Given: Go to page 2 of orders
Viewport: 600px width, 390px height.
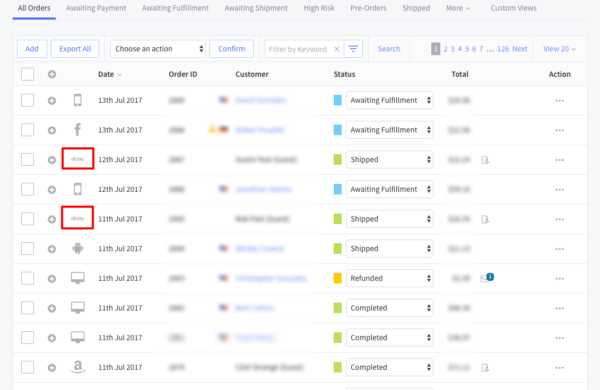Looking at the screenshot, I should point(445,49).
